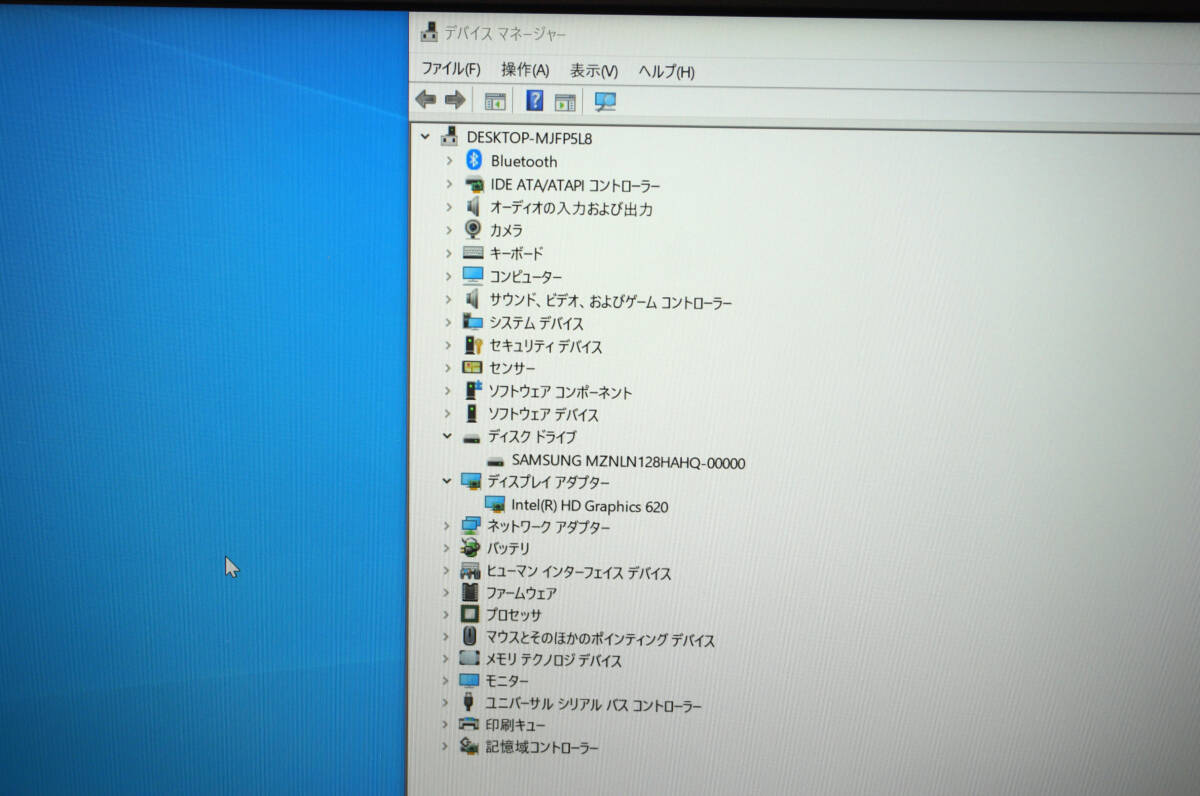Image resolution: width=1200 pixels, height=796 pixels.
Task: Expand the ソフトウェア デバイス category
Action: (448, 413)
